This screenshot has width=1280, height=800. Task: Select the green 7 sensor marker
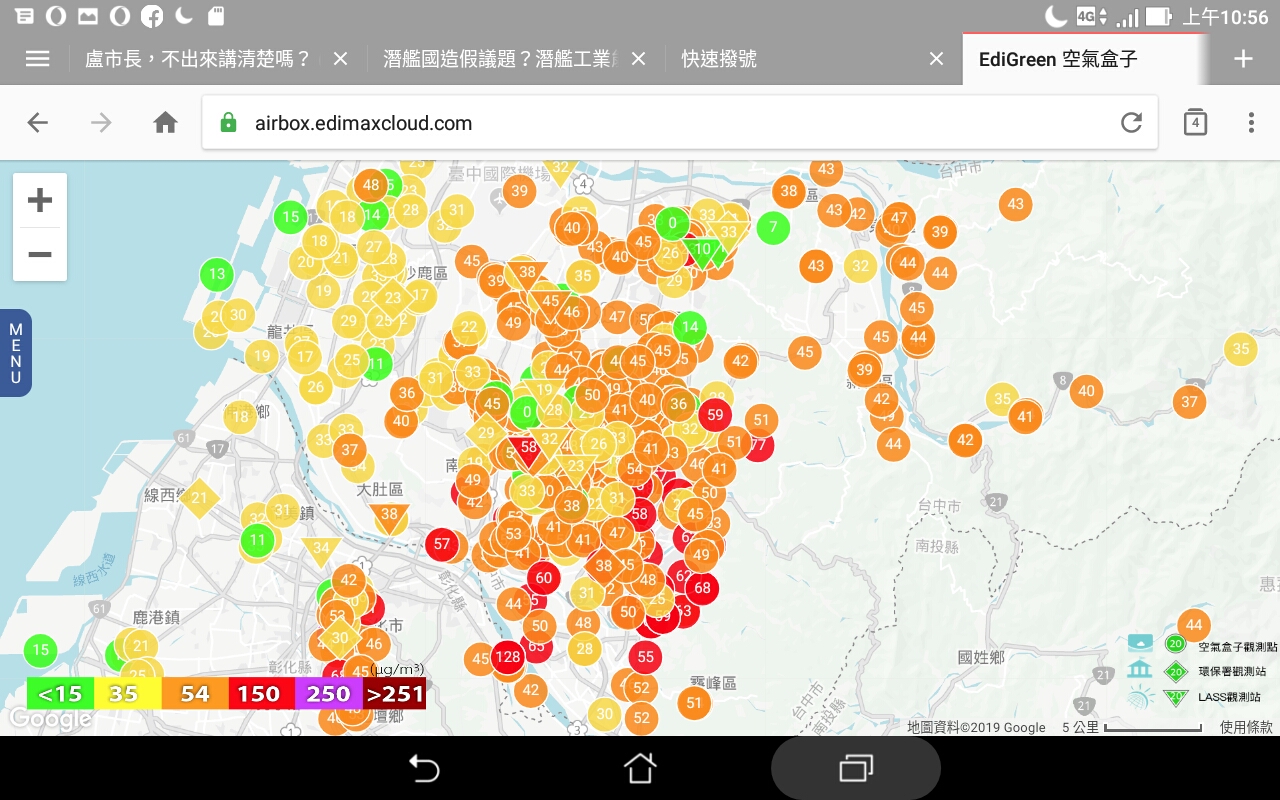[x=773, y=227]
